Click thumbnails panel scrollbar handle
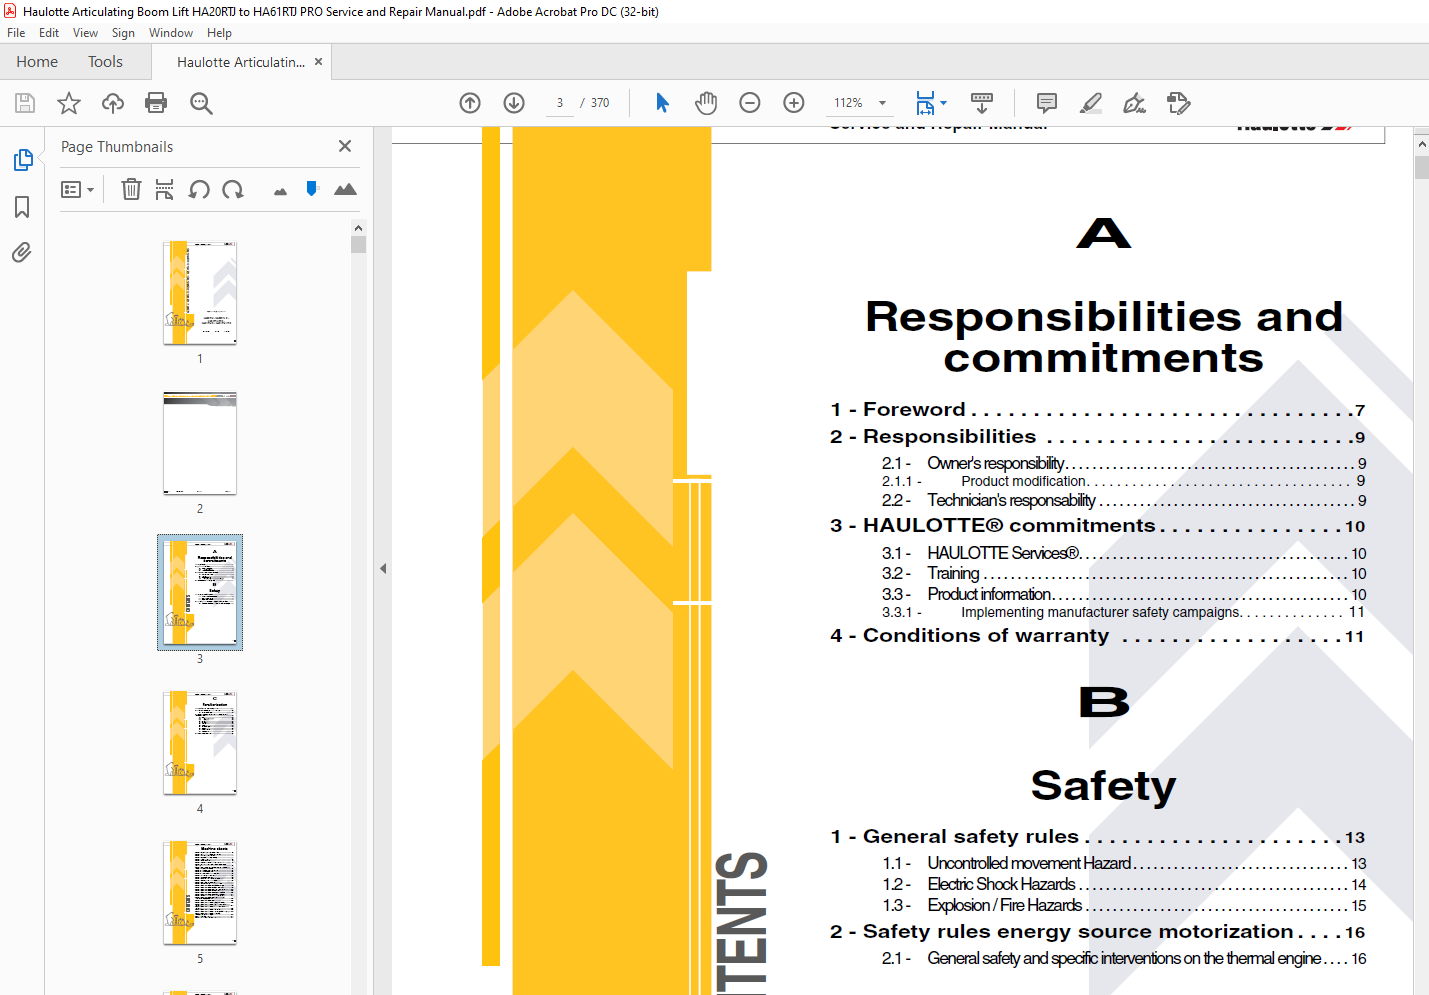 tap(359, 245)
